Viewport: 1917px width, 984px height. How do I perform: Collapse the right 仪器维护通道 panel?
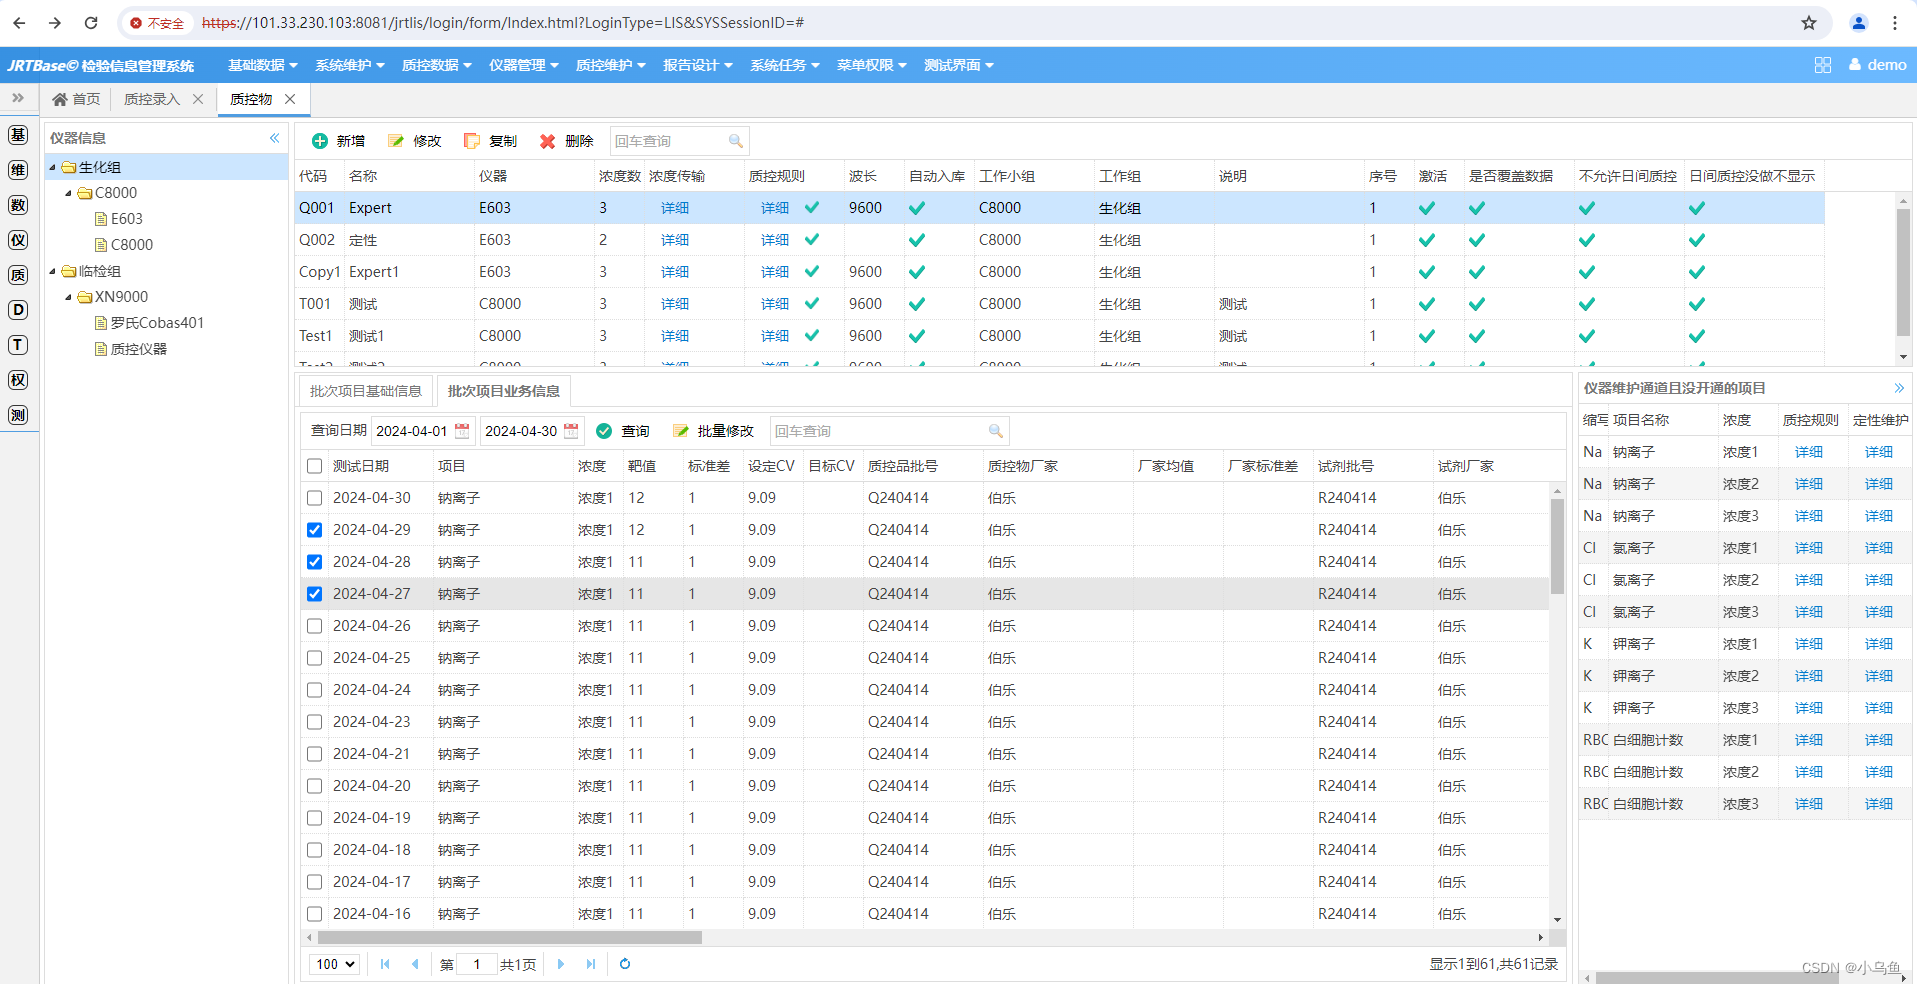click(1899, 388)
